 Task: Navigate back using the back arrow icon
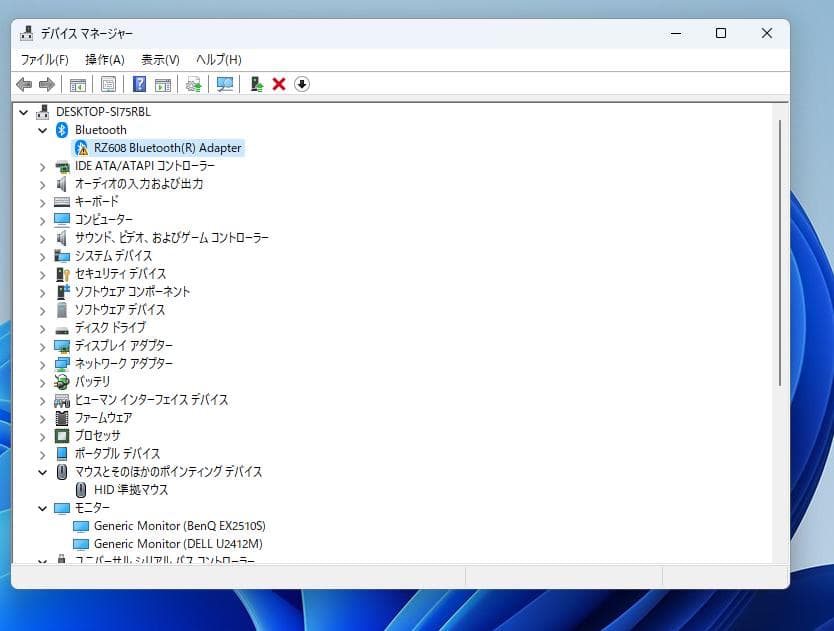pyautogui.click(x=23, y=84)
